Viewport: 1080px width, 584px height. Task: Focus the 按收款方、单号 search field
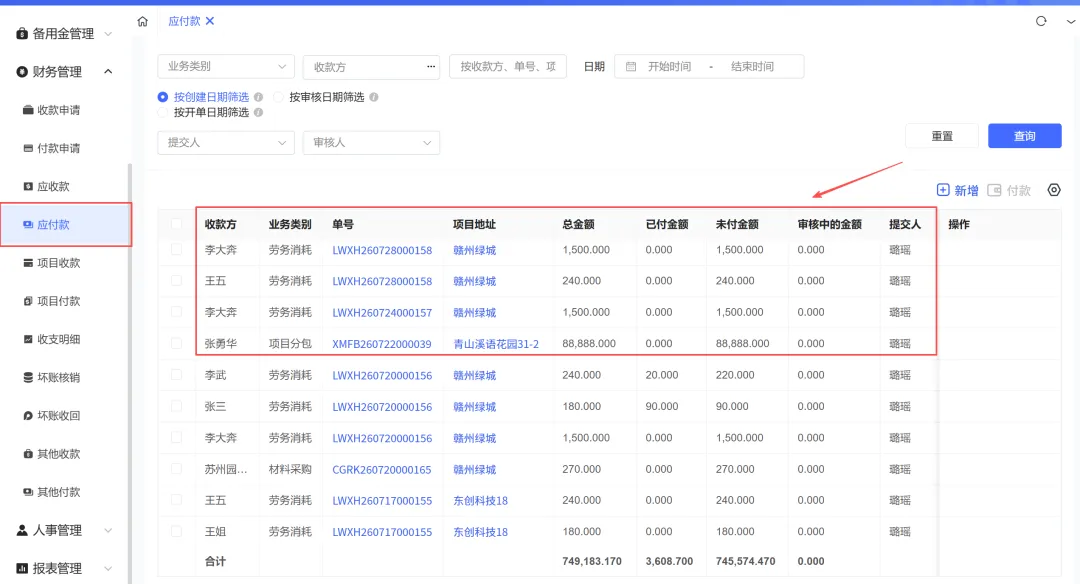tap(508, 67)
